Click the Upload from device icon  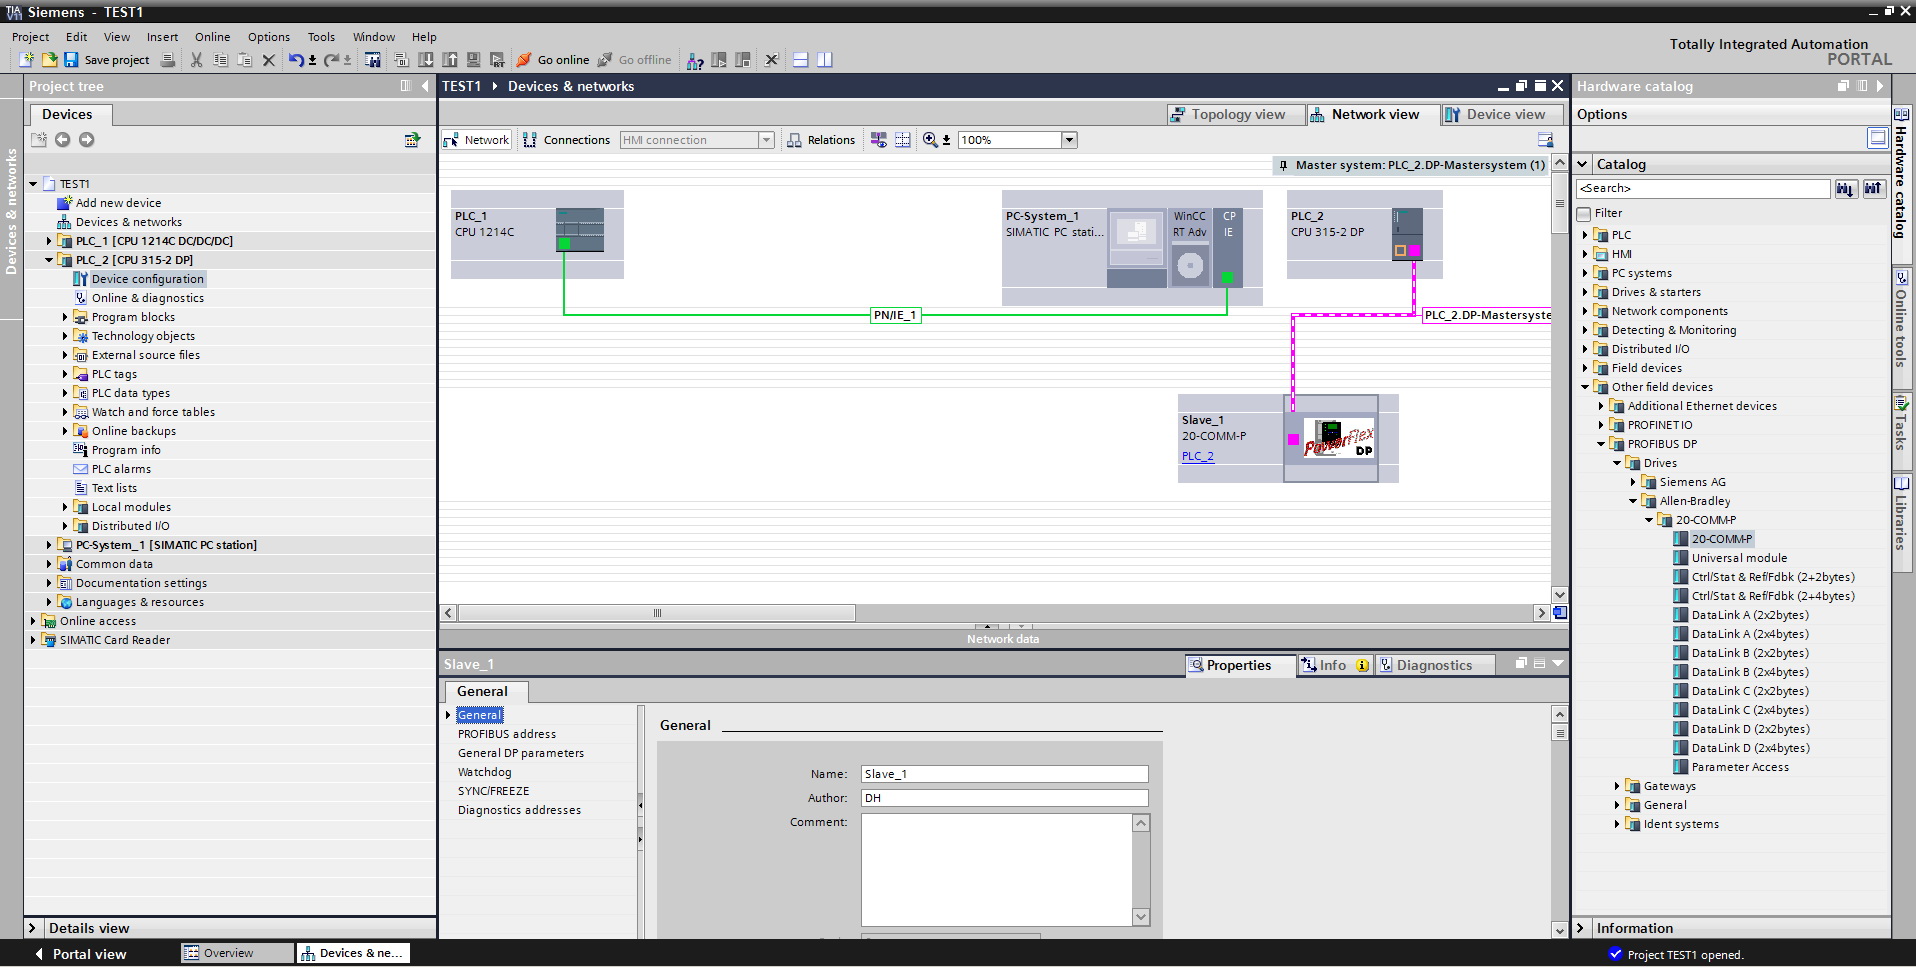coord(450,60)
